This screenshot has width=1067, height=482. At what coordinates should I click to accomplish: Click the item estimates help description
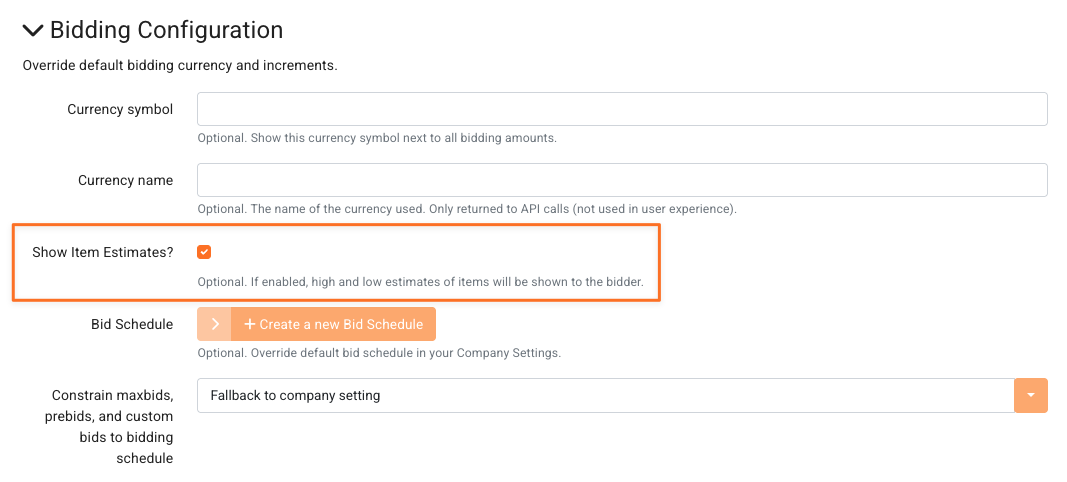point(420,282)
